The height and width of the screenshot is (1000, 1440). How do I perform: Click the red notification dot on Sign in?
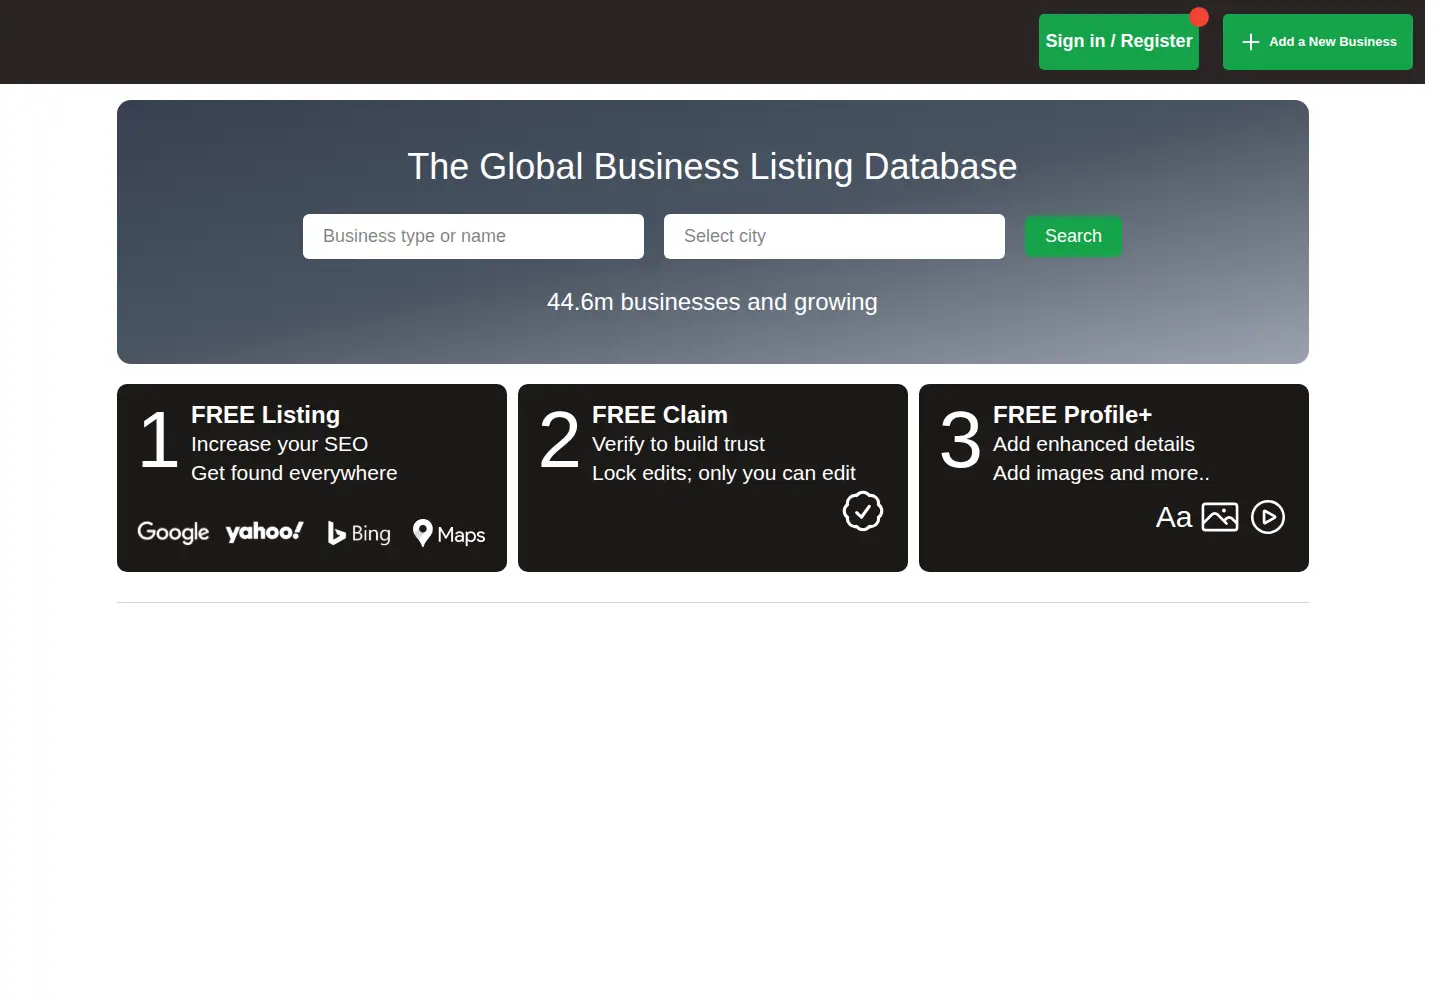pos(1199,17)
